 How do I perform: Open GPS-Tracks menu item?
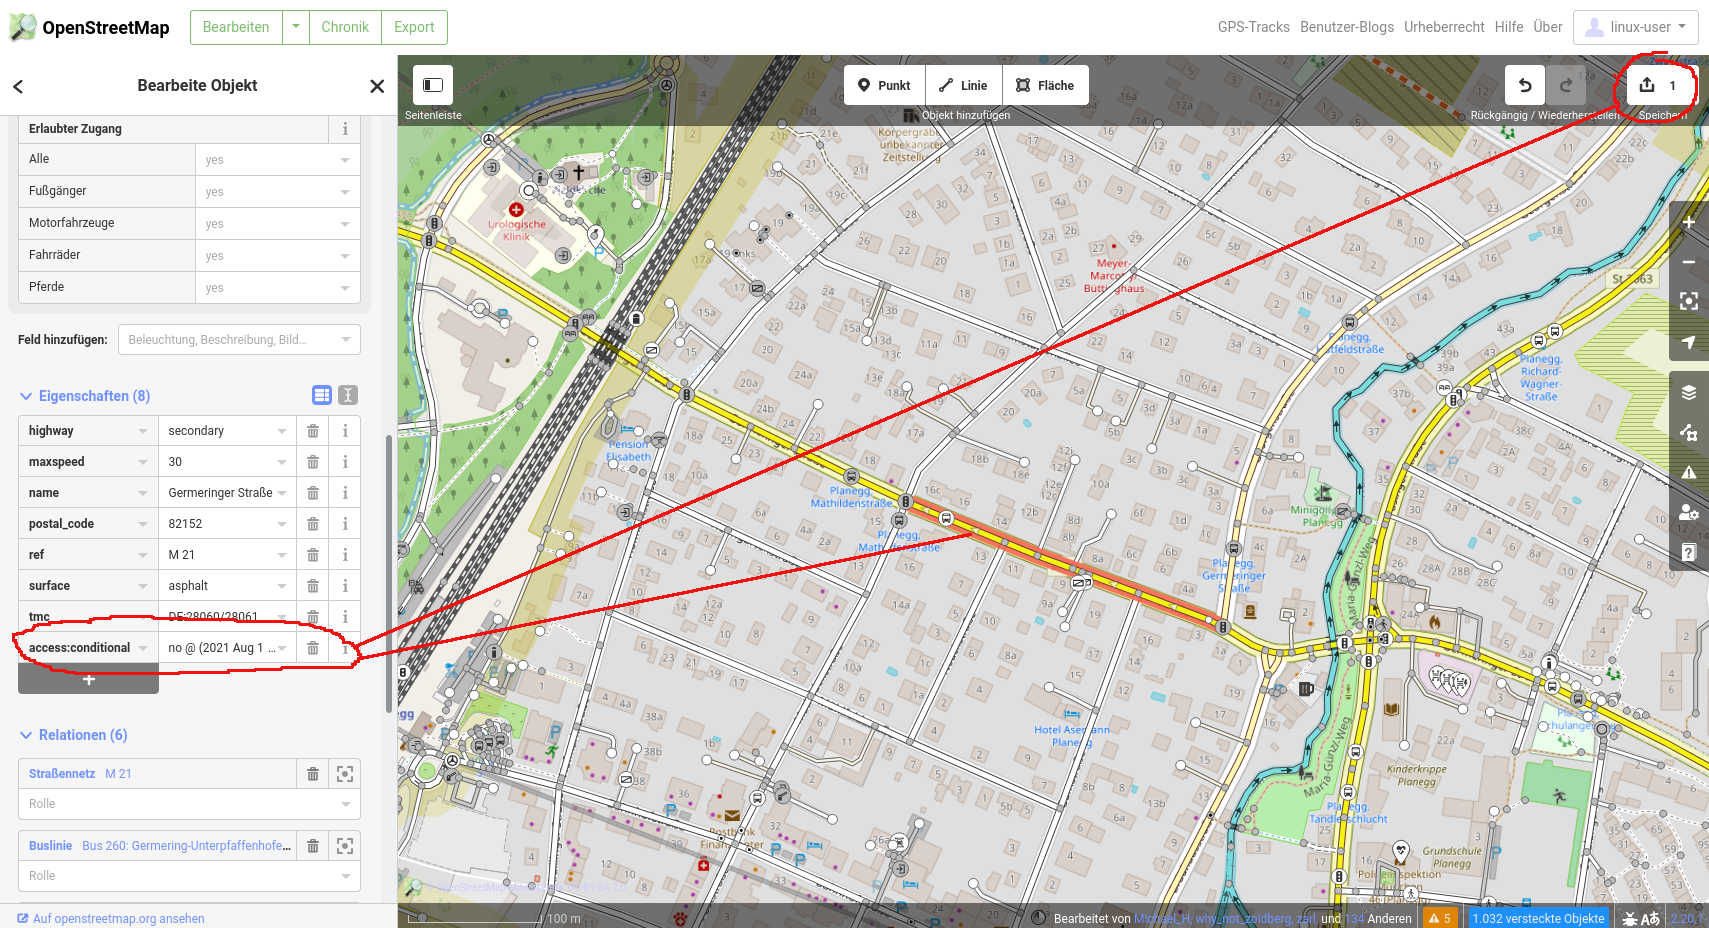[1253, 27]
